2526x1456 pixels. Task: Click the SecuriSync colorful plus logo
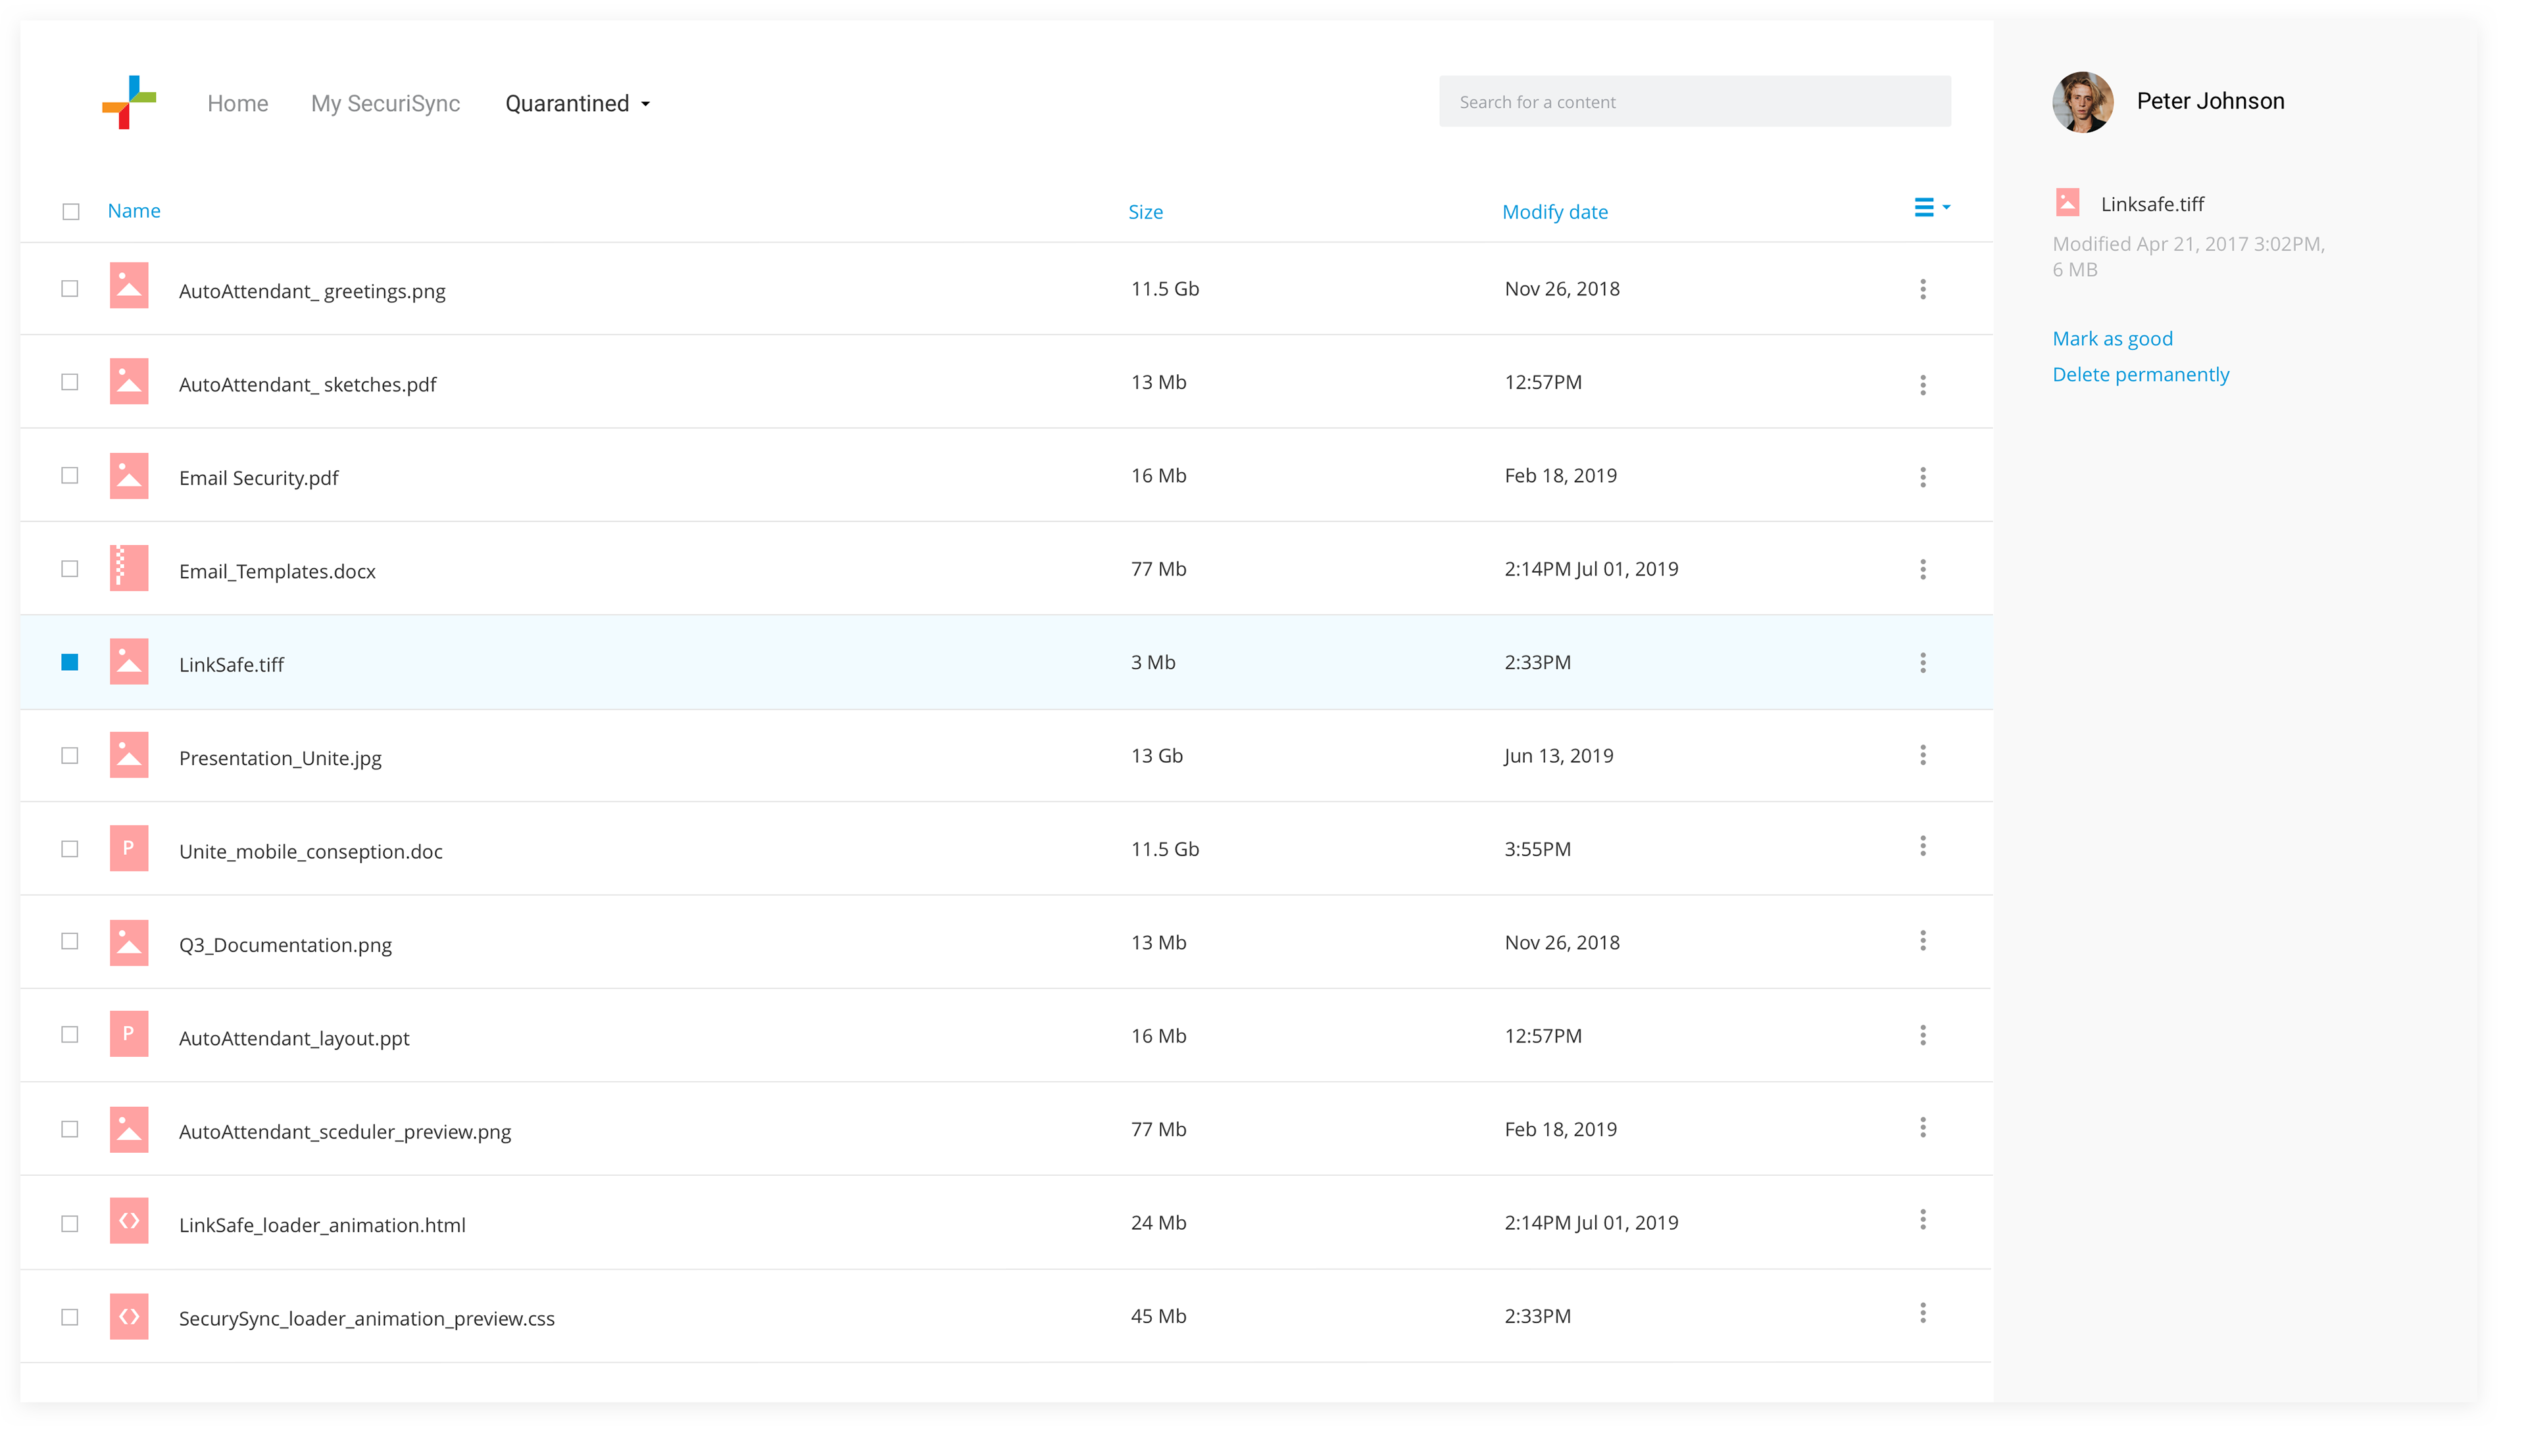pos(129,102)
